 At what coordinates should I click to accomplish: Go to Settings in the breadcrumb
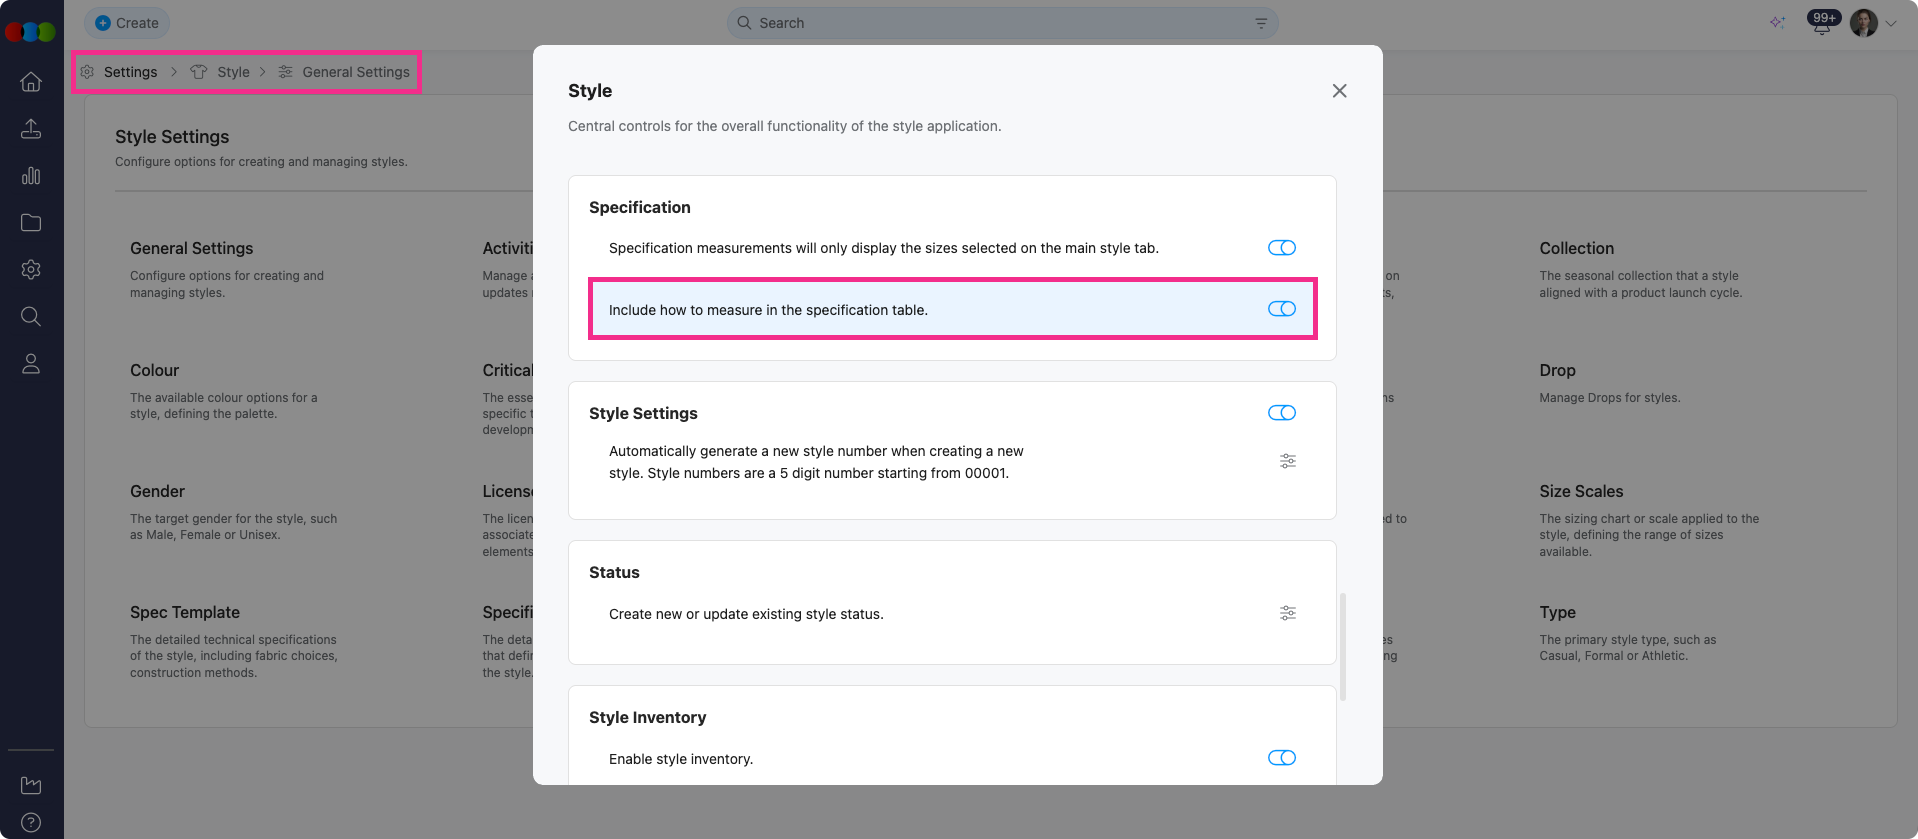point(130,72)
